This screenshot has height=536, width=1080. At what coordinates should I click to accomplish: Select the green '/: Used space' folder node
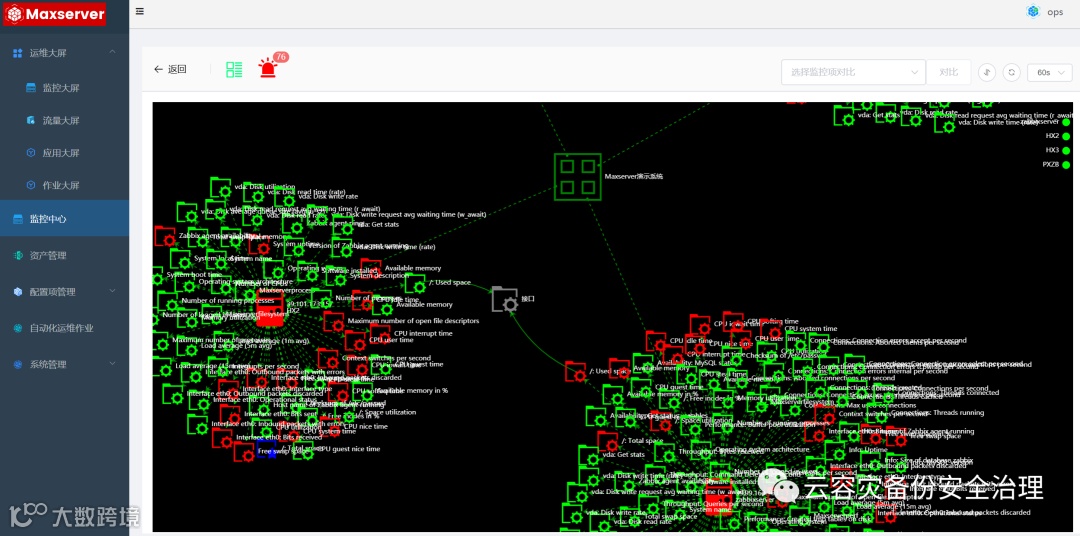pos(415,283)
